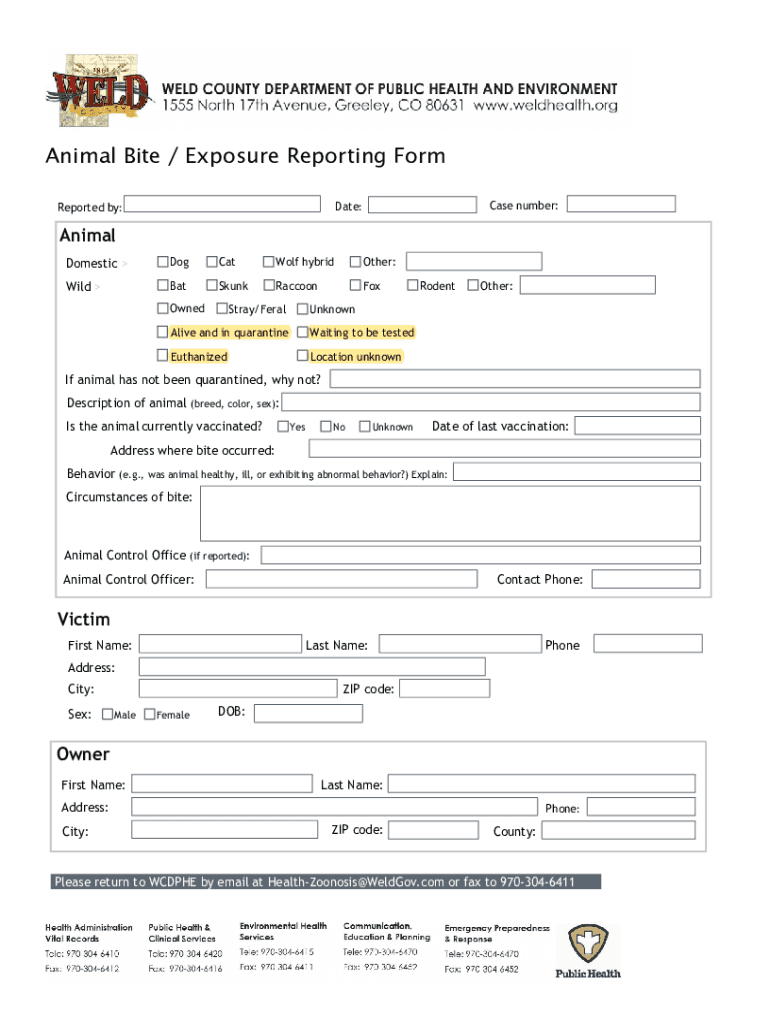
Task: Click the Health Administration Vital Records heading
Action: (89, 933)
